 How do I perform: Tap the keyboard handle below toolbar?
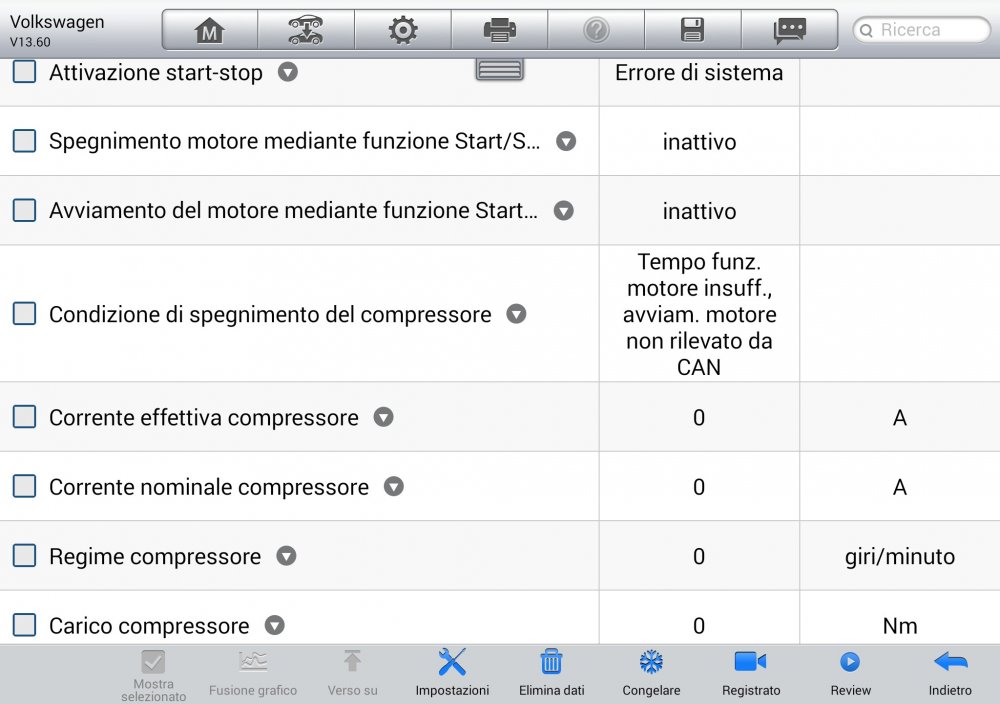(x=499, y=69)
